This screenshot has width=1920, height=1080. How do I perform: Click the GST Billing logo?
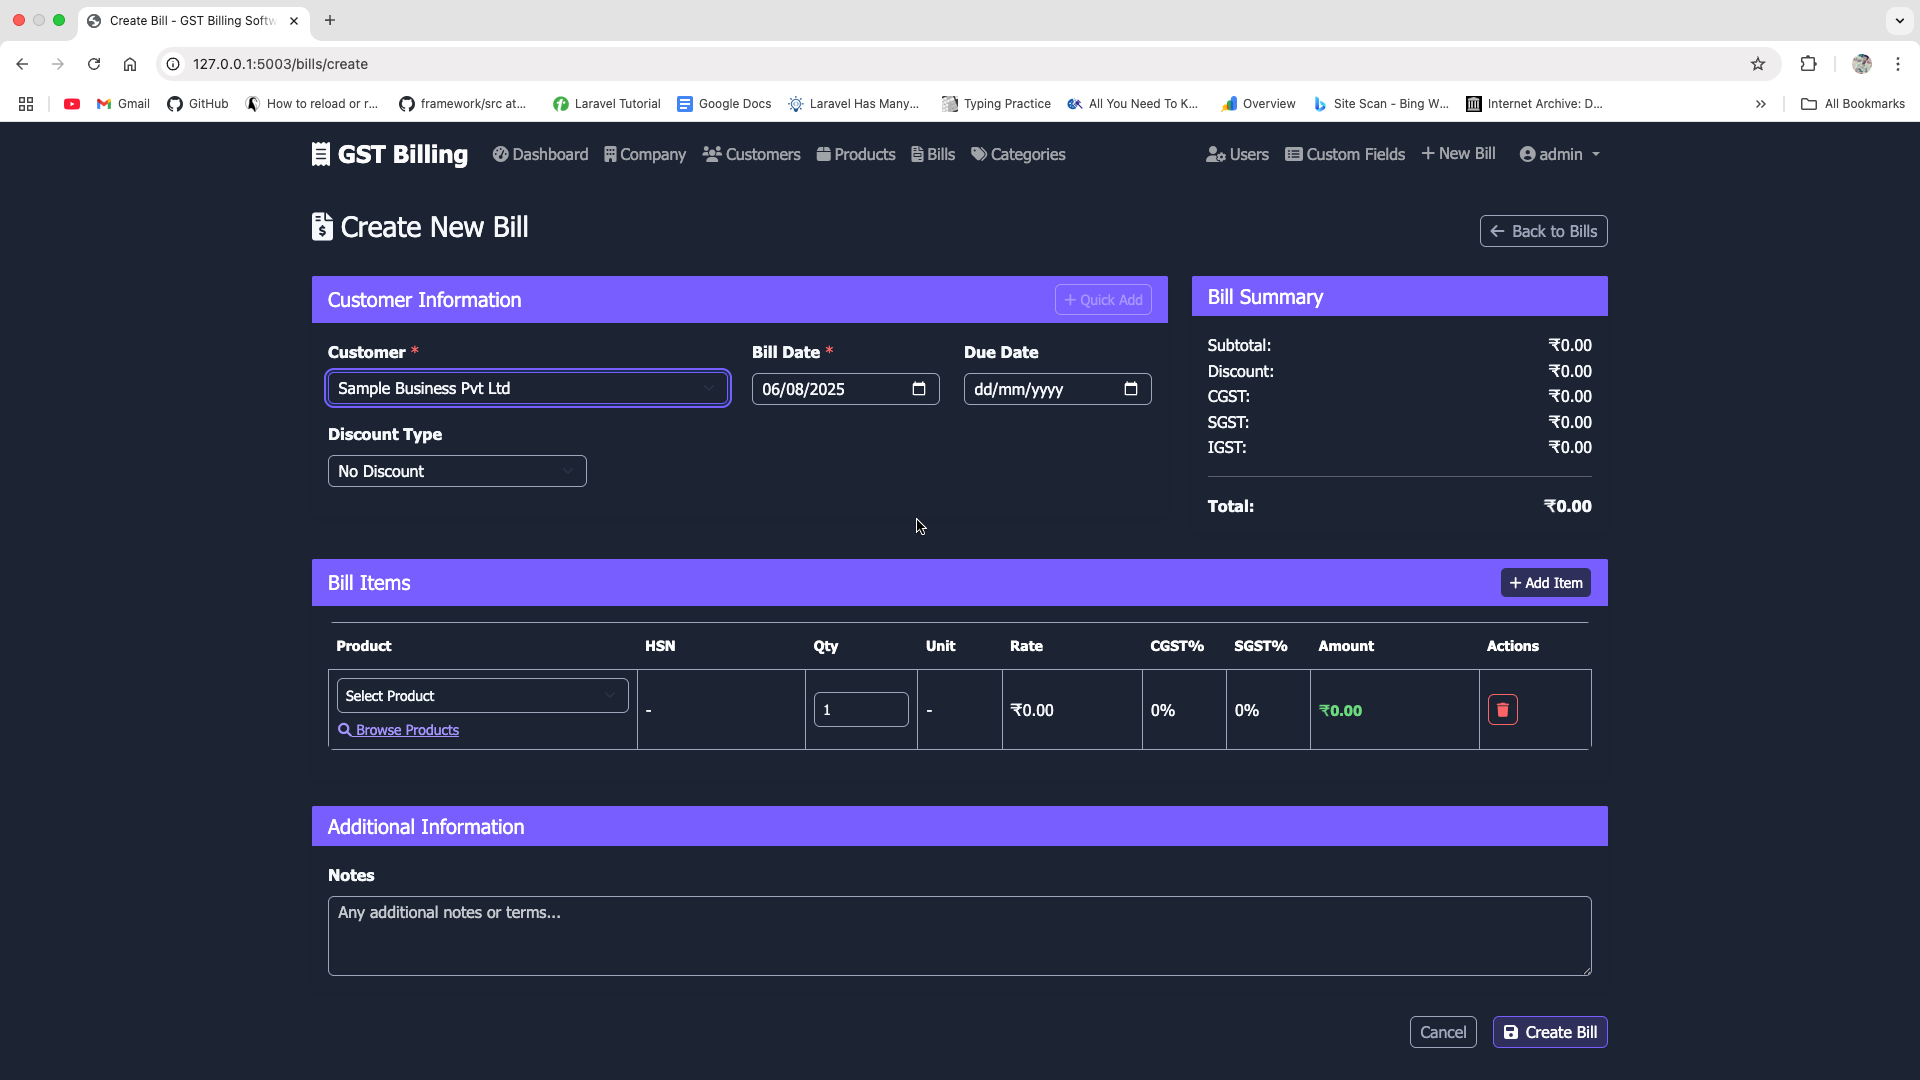[390, 155]
